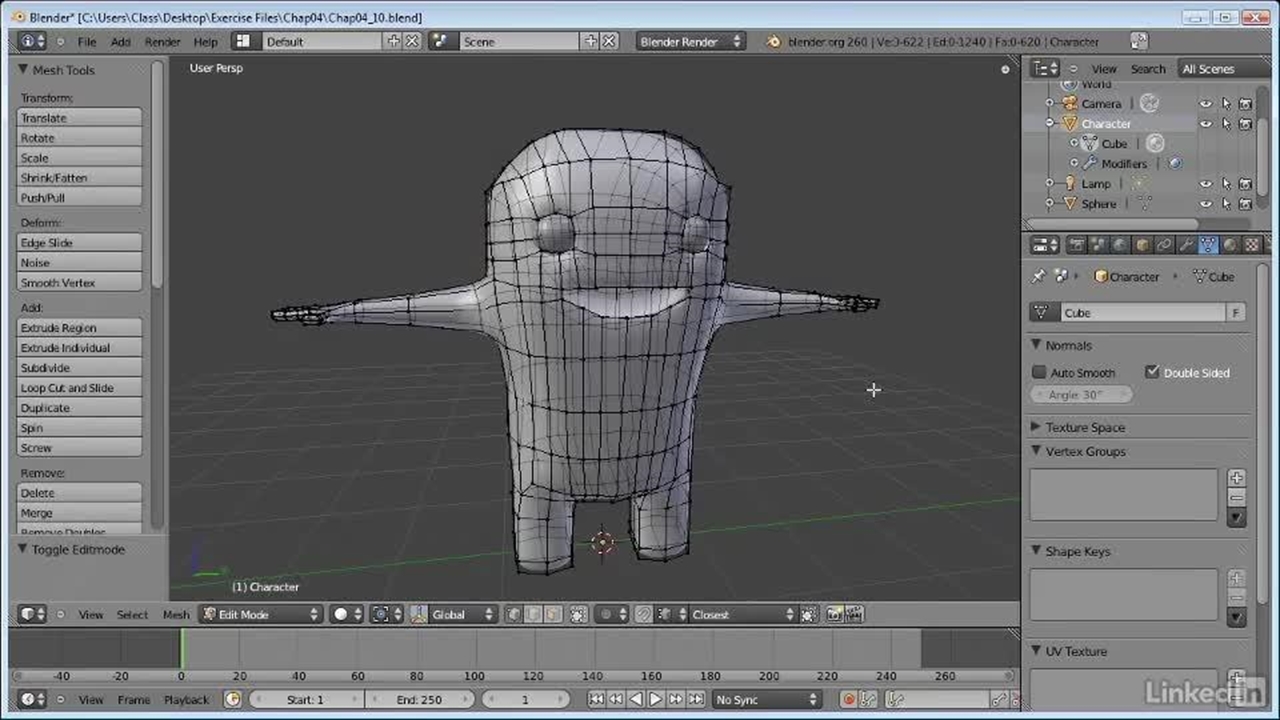This screenshot has height=720, width=1280.
Task: Open the Material properties tab
Action: (x=1230, y=245)
